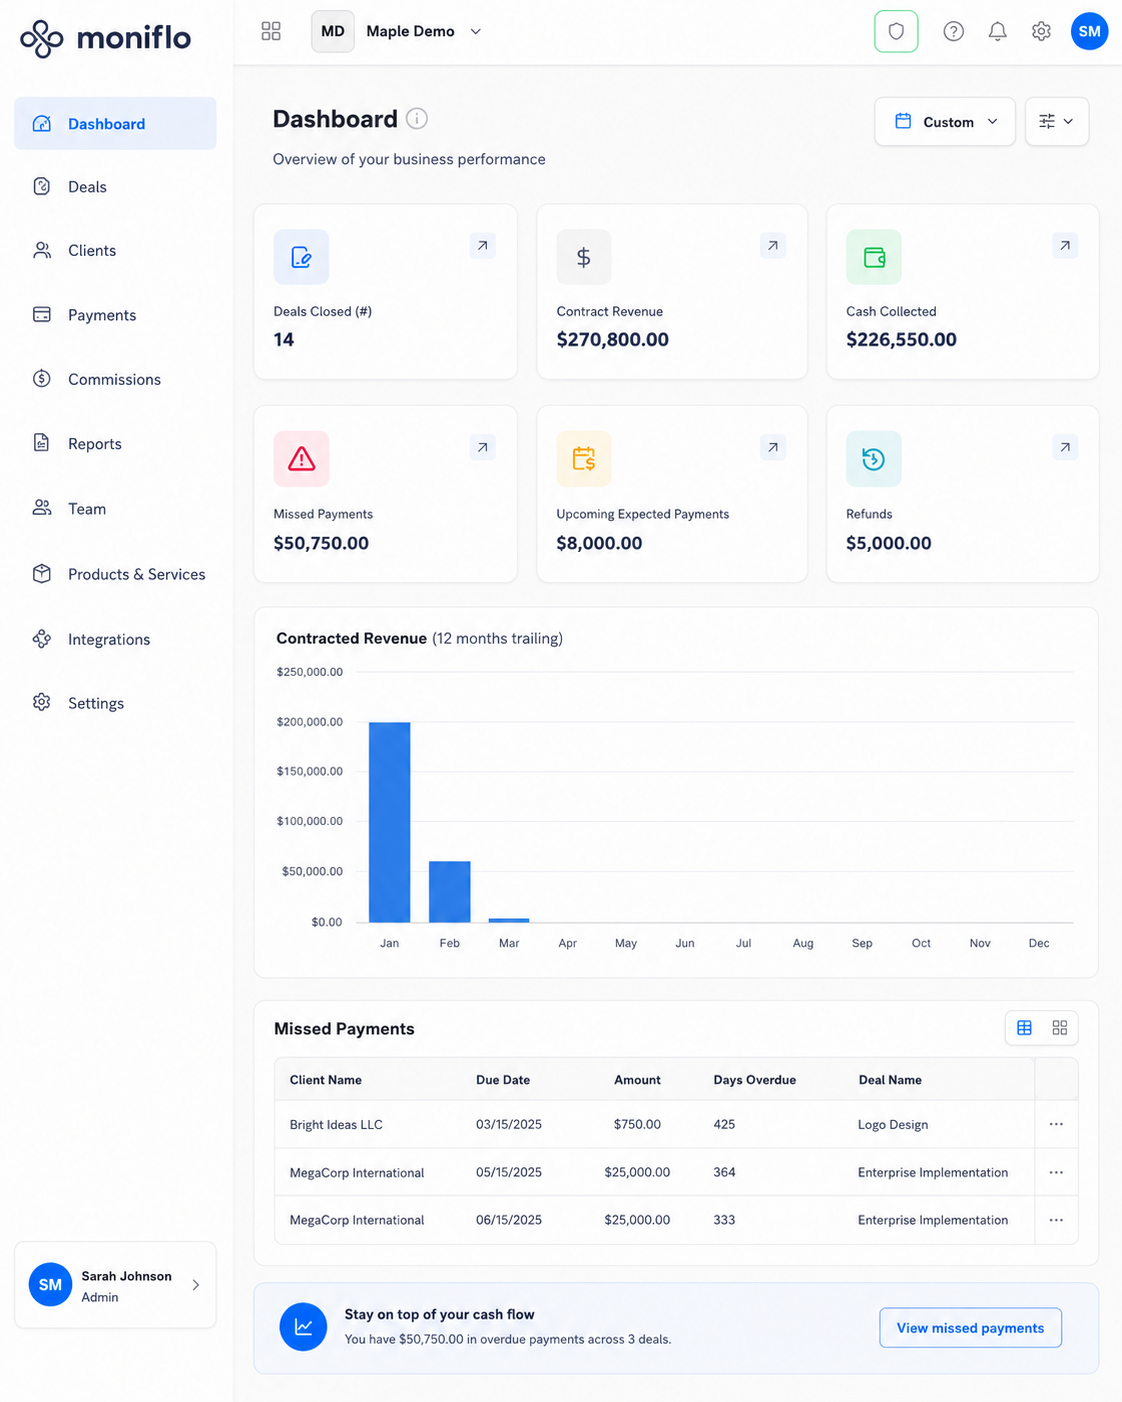The image size is (1122, 1402).
Task: Open Cash Collected card arrow
Action: [x=1065, y=245]
